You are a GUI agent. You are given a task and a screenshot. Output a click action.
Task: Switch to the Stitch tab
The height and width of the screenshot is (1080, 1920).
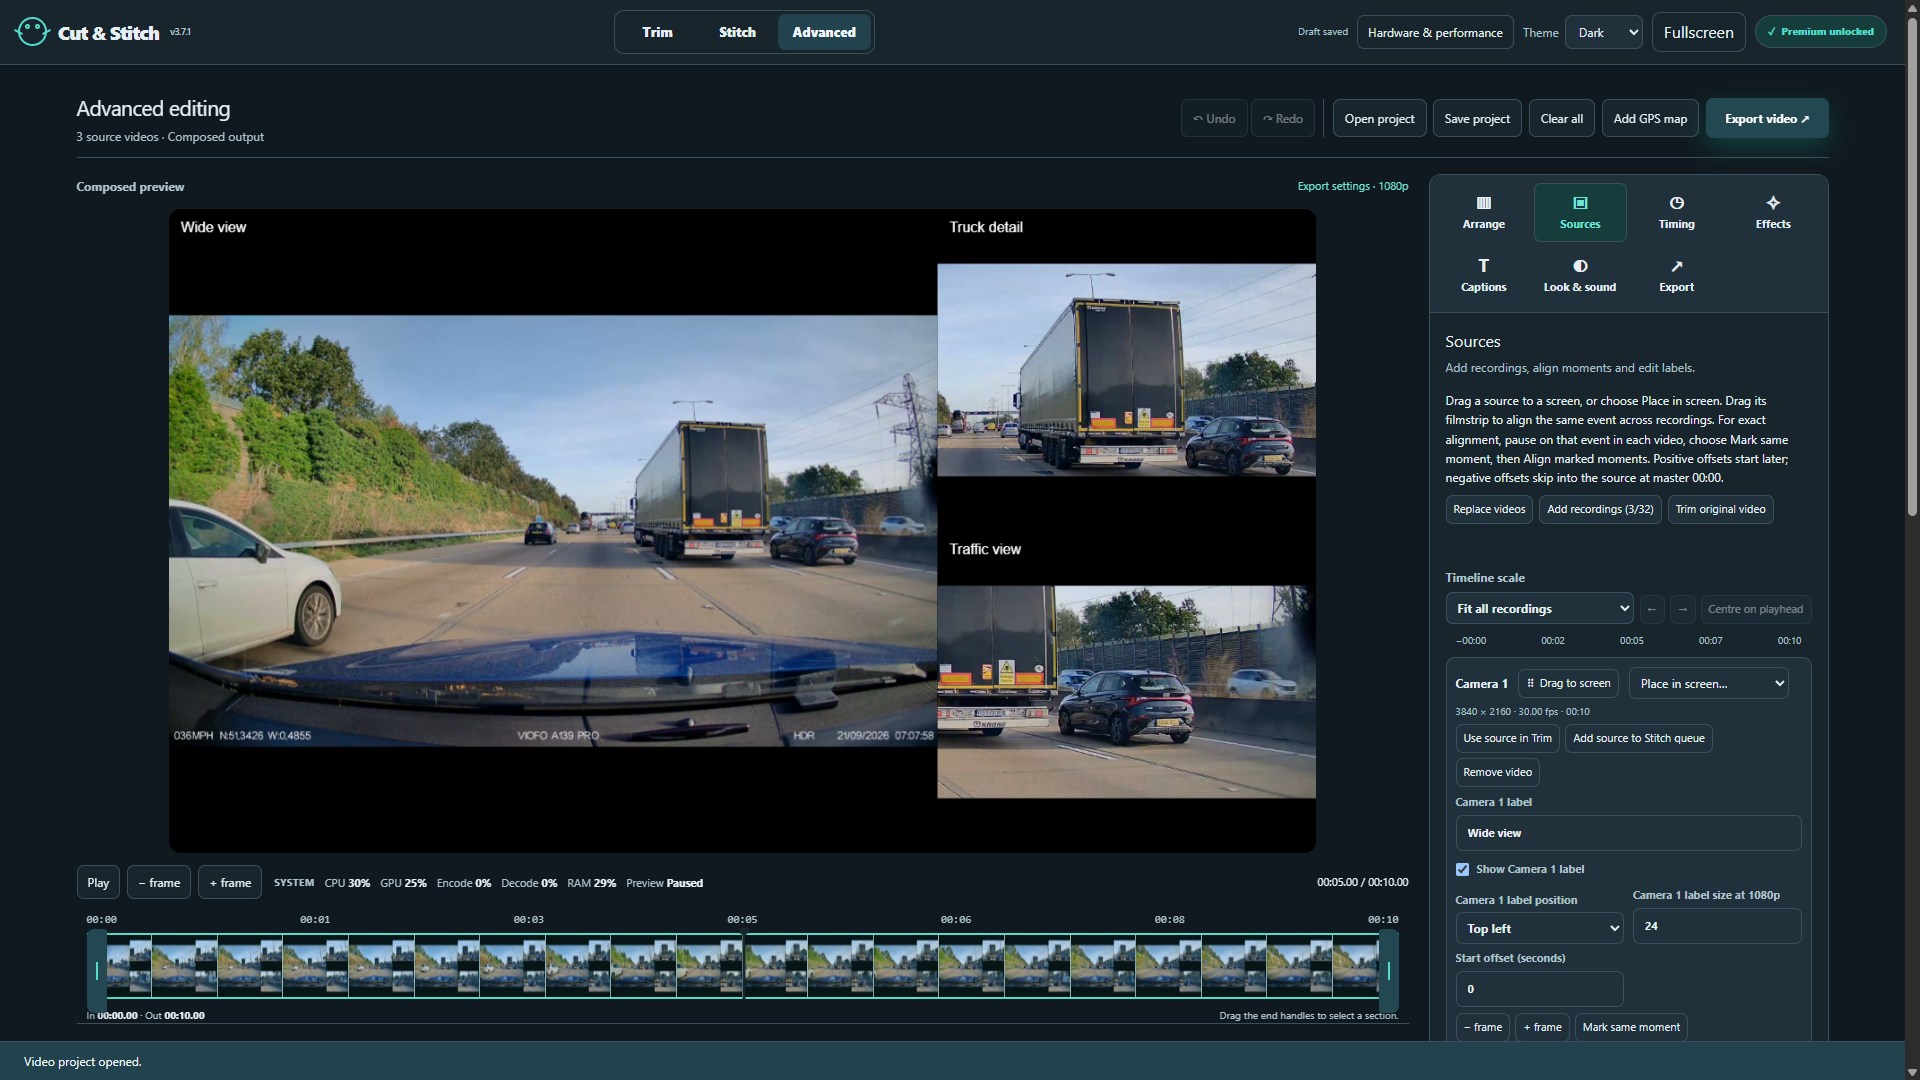pyautogui.click(x=737, y=32)
